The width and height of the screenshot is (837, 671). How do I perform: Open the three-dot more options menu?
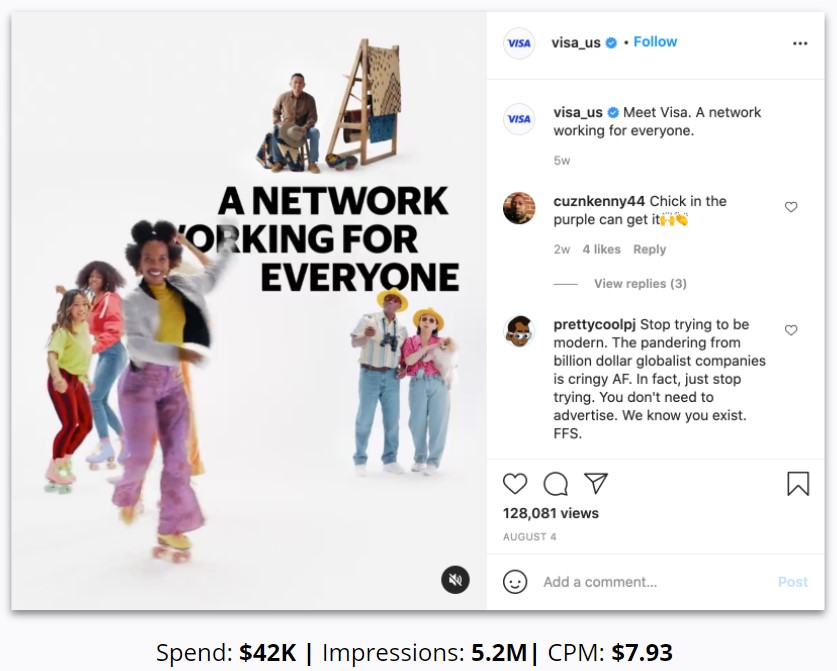(800, 43)
